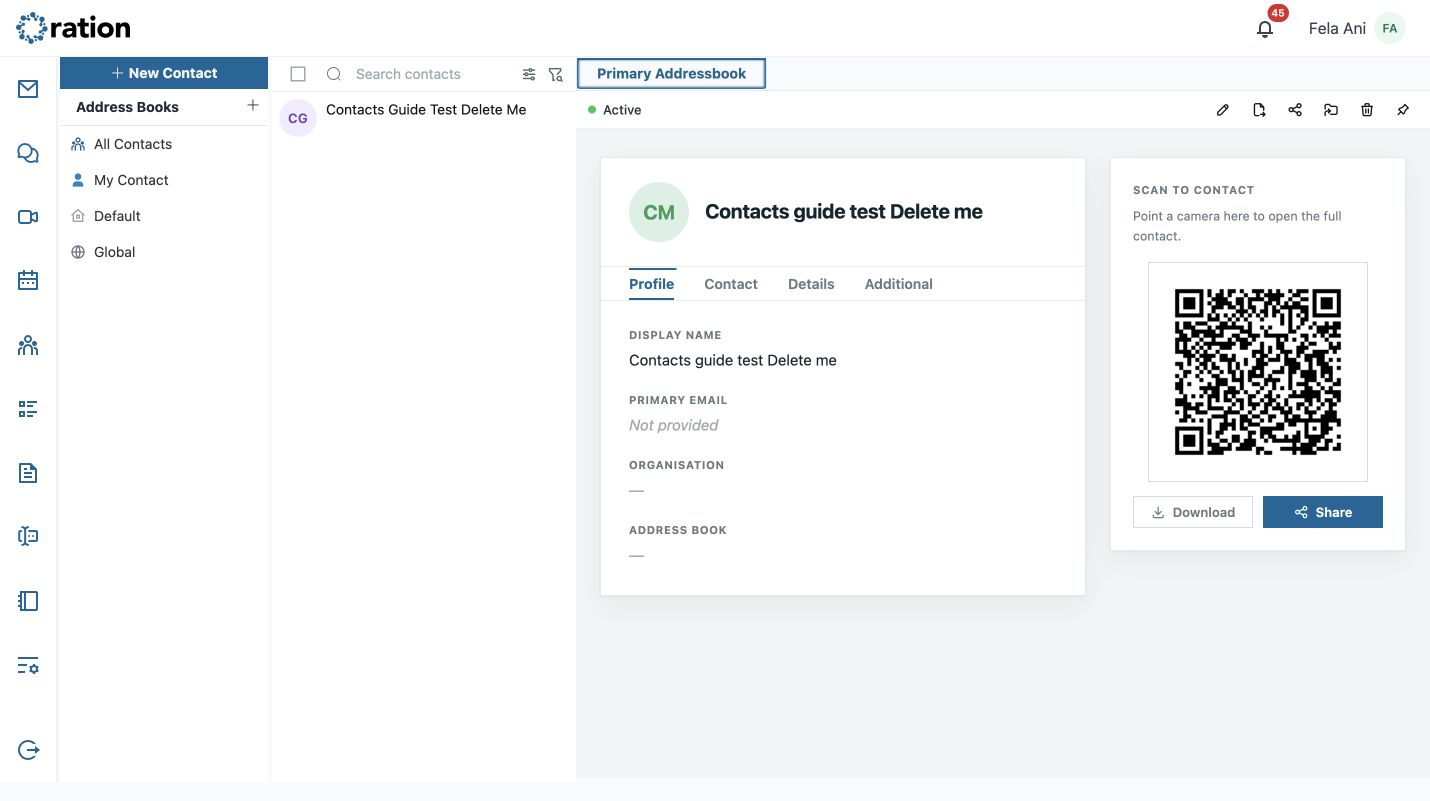Download the contact QR code
The width and height of the screenshot is (1430, 801).
[1193, 512]
